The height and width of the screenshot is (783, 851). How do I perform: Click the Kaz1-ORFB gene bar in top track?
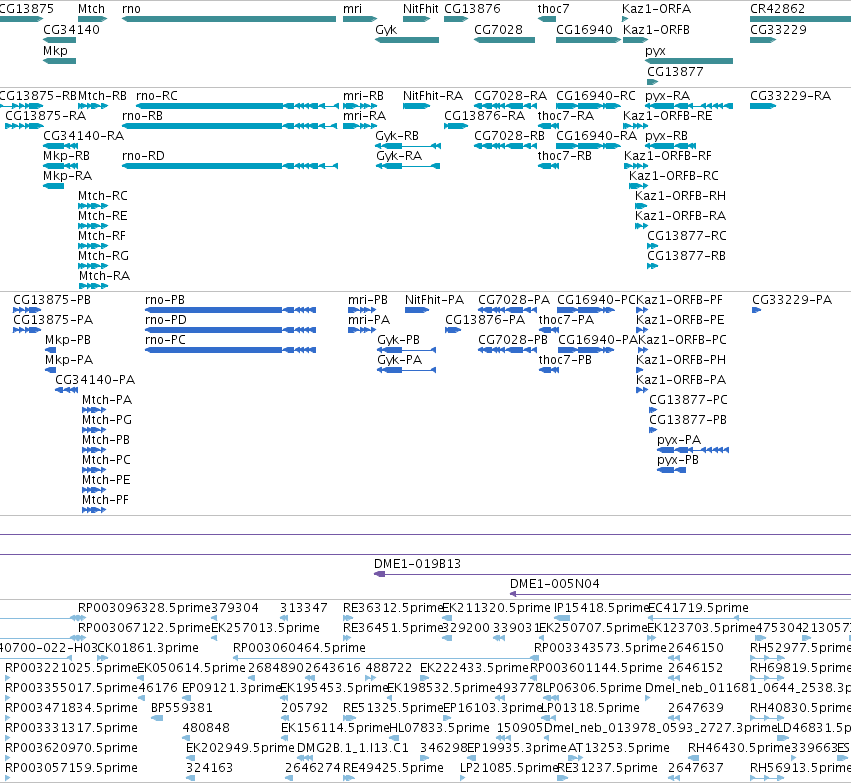(636, 40)
